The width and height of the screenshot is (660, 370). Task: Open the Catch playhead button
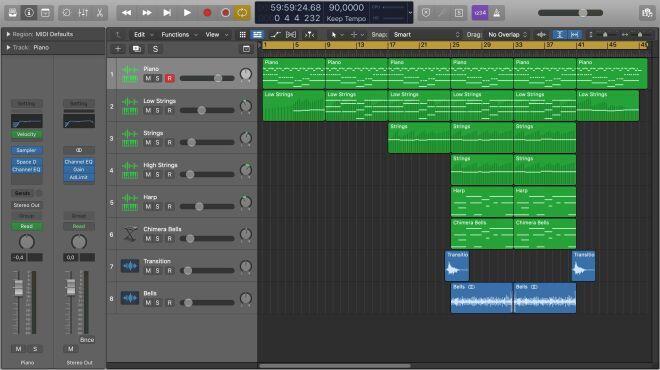(309, 35)
